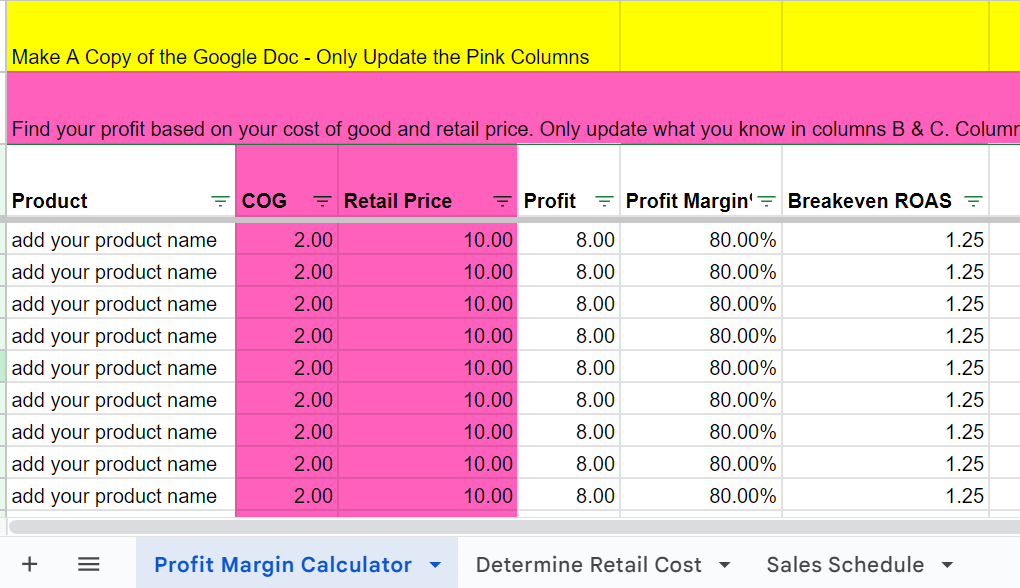Select the last visible row's Breakeven ROAS 1.25
The width and height of the screenshot is (1020, 588).
click(885, 496)
